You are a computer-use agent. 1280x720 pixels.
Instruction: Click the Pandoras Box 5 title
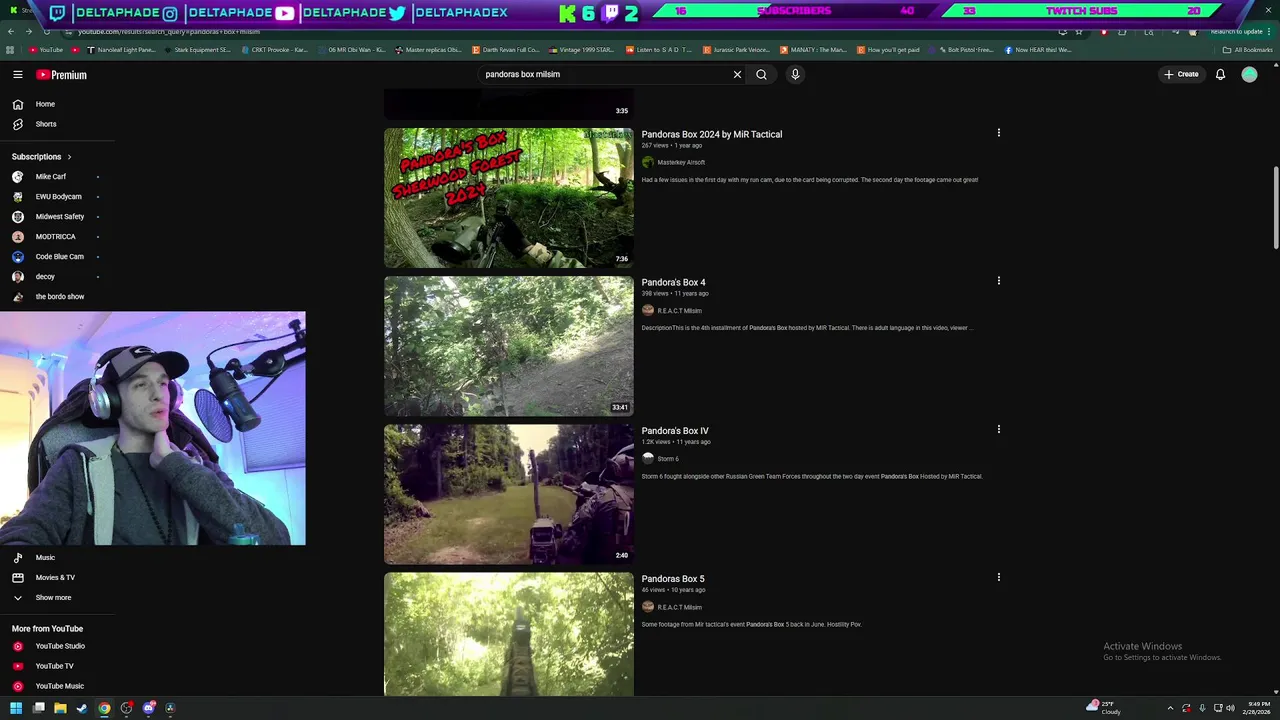tap(673, 579)
